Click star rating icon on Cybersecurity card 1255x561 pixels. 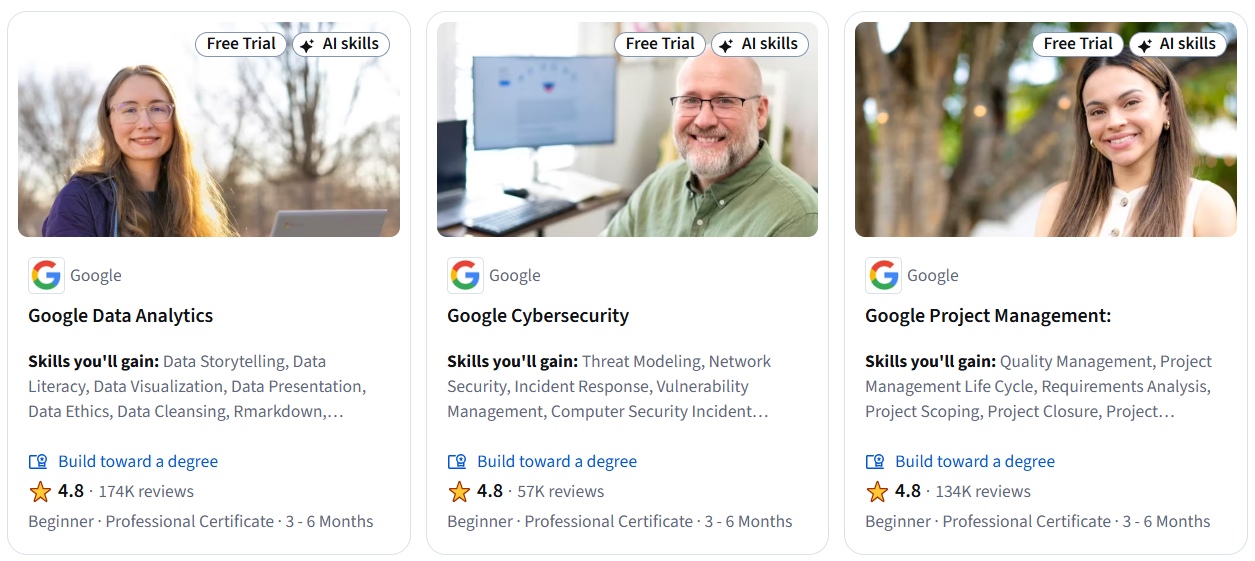pos(459,492)
